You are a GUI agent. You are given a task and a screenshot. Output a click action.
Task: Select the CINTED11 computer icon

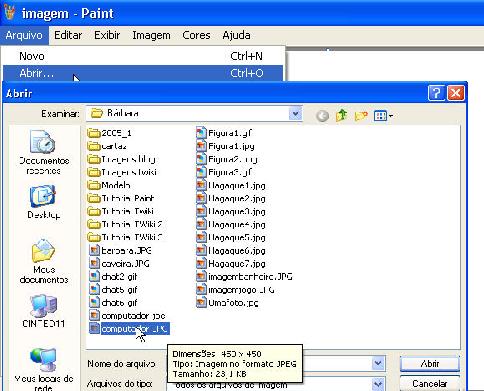(43, 311)
